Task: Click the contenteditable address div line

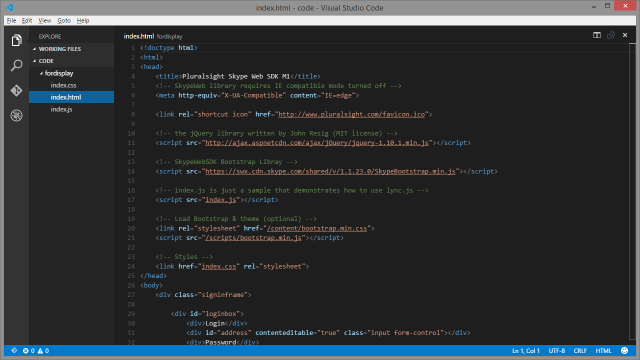Action: 328,333
